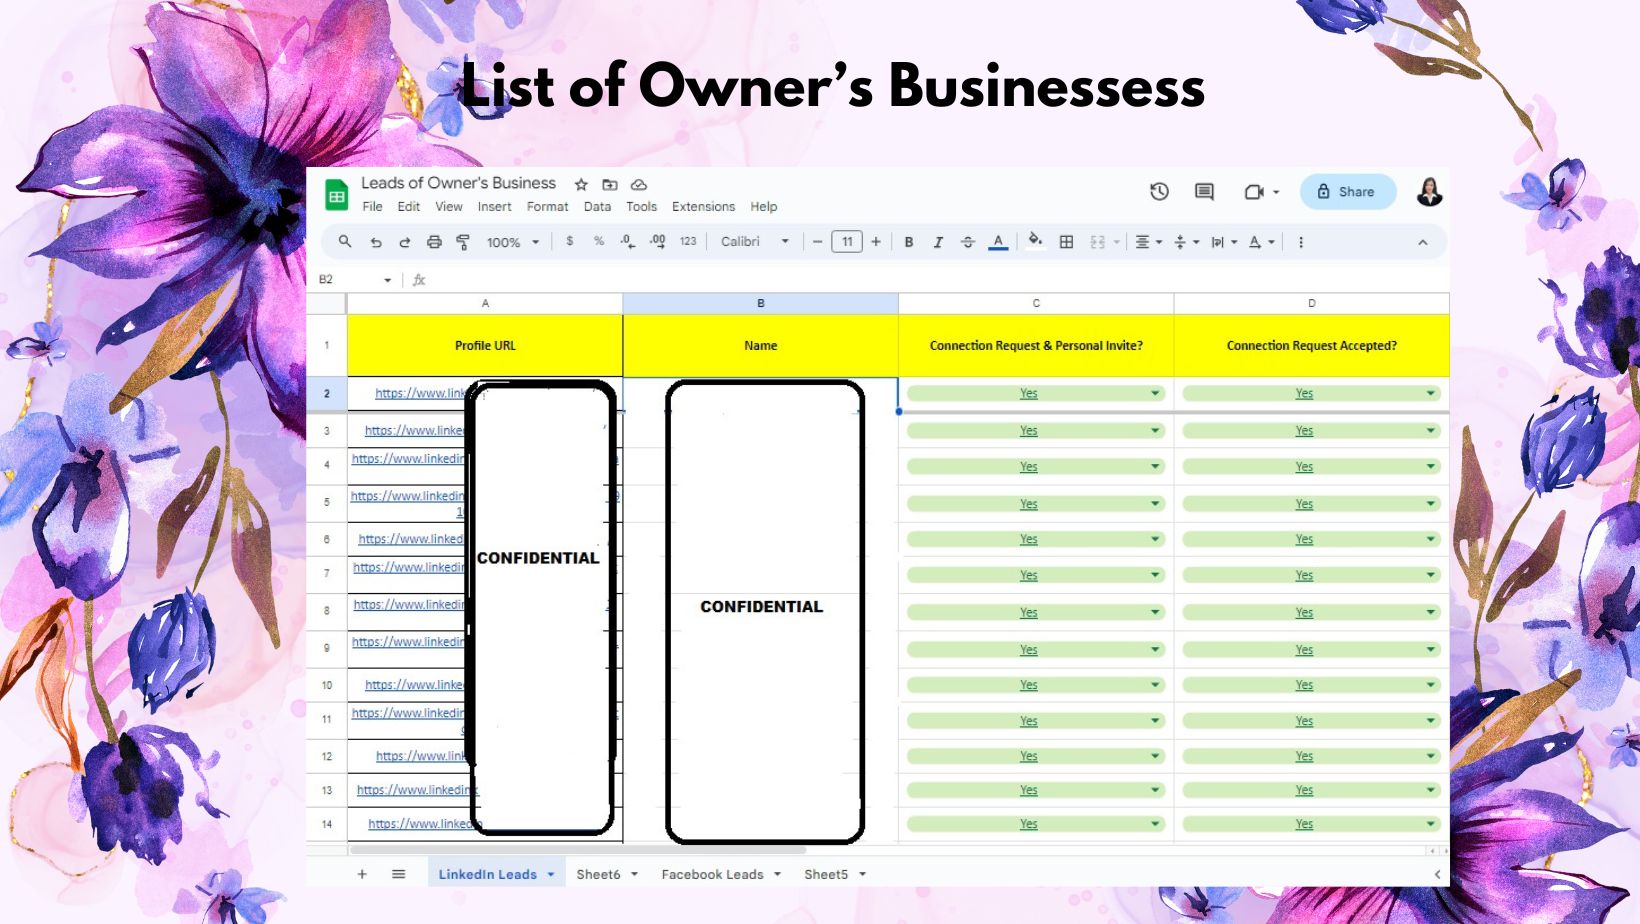
Task: Increase decimal places
Action: [x=657, y=241]
